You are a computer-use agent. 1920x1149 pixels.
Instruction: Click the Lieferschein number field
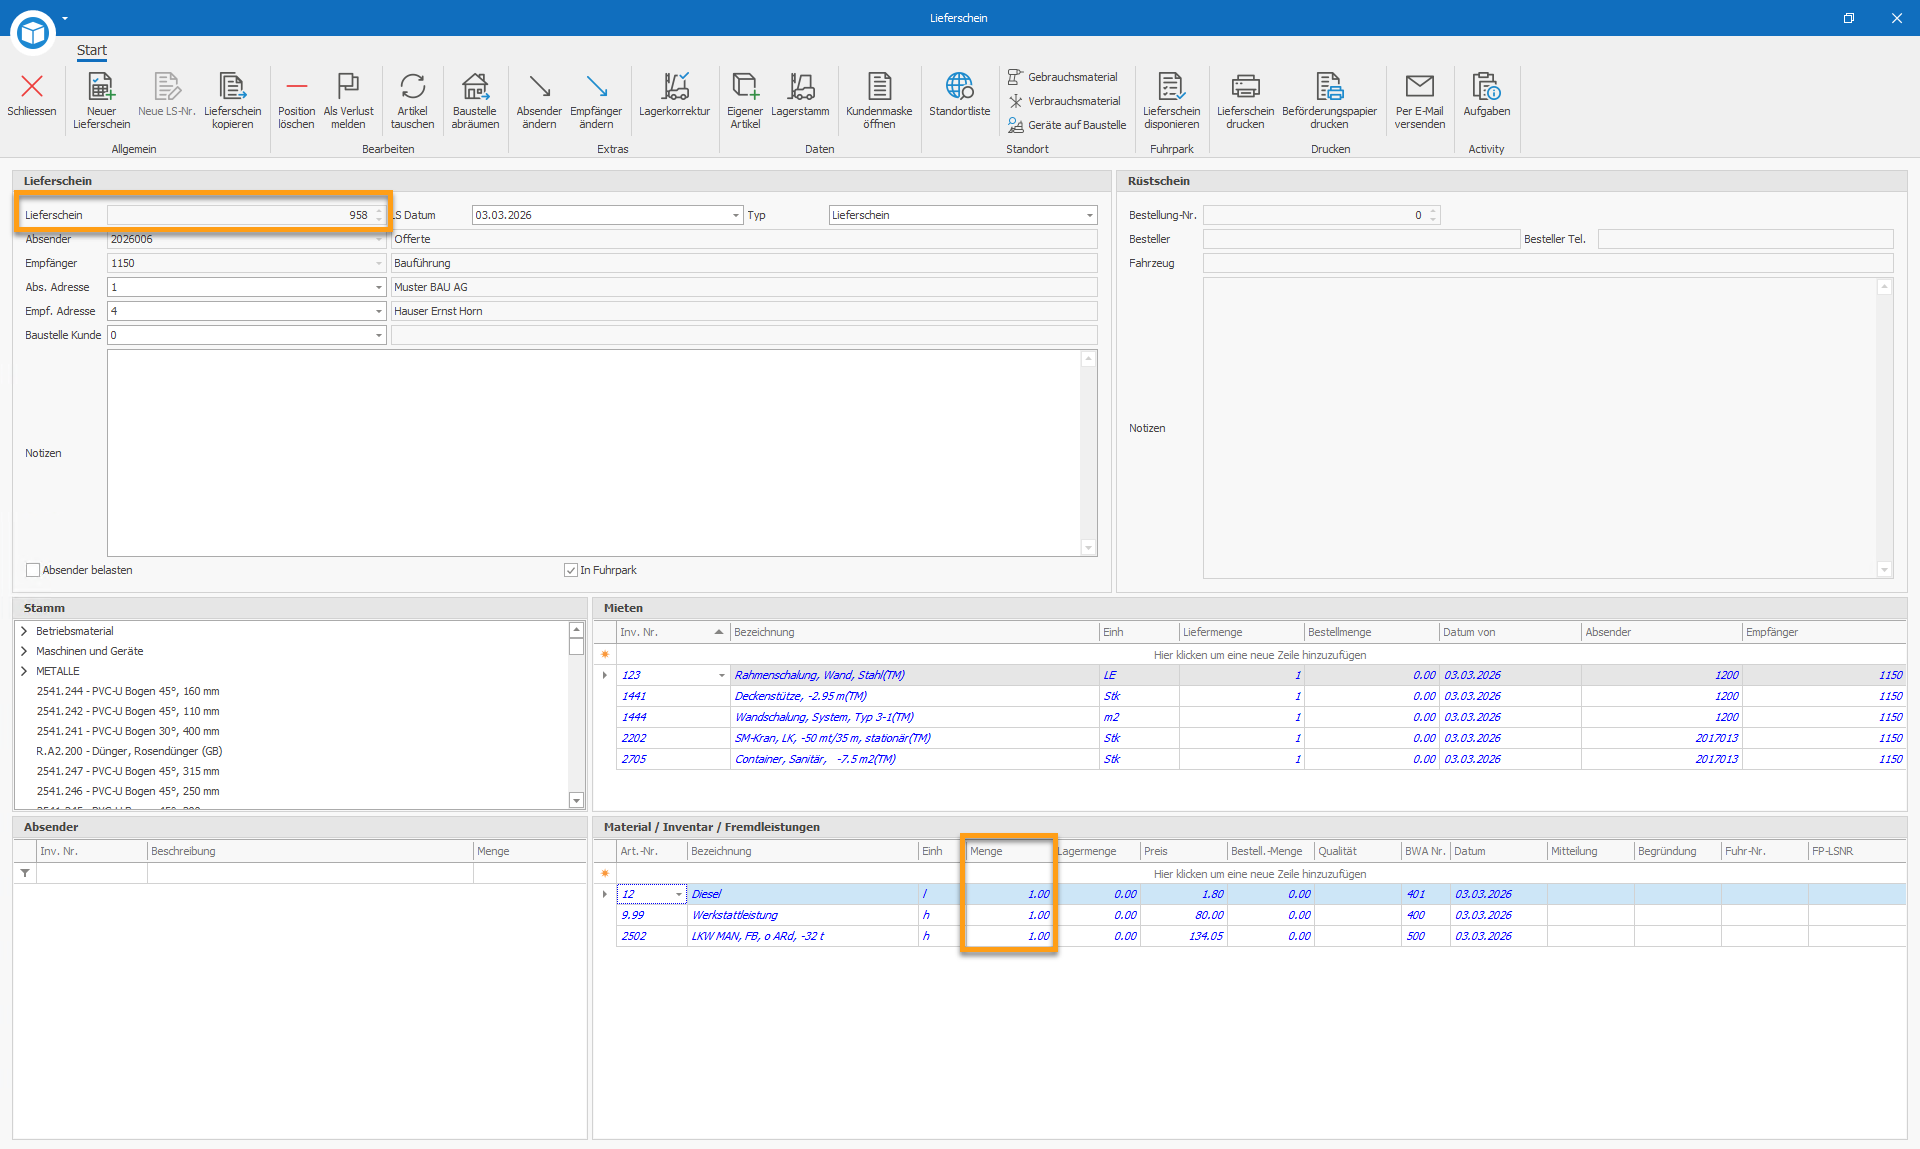point(246,215)
